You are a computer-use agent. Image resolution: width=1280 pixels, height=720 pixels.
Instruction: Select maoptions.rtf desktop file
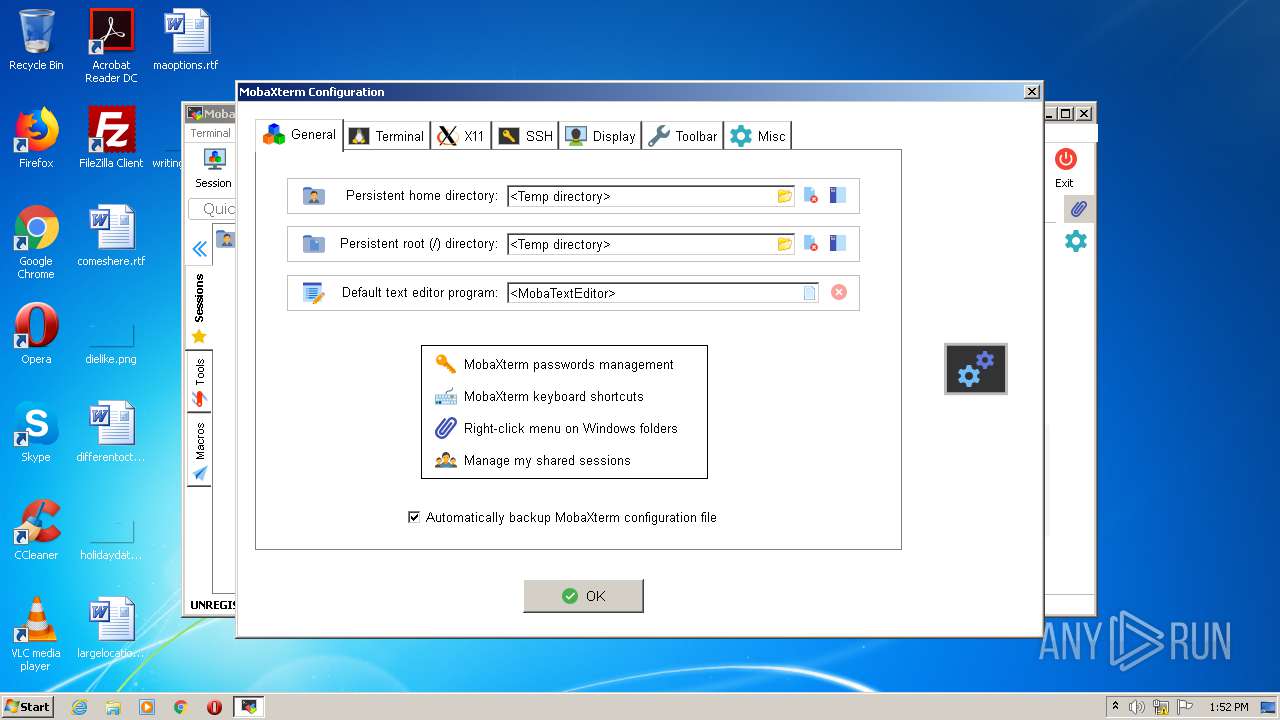[186, 40]
